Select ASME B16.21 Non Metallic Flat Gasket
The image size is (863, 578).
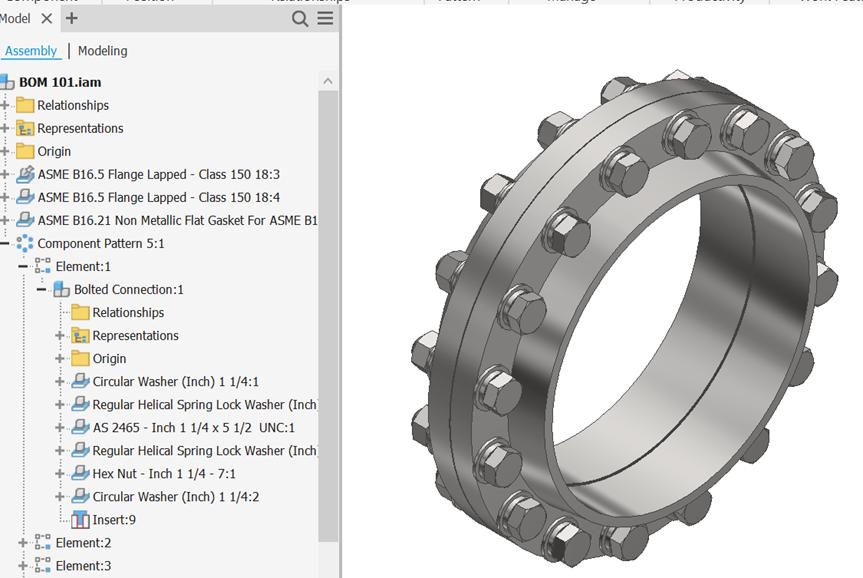(x=177, y=221)
